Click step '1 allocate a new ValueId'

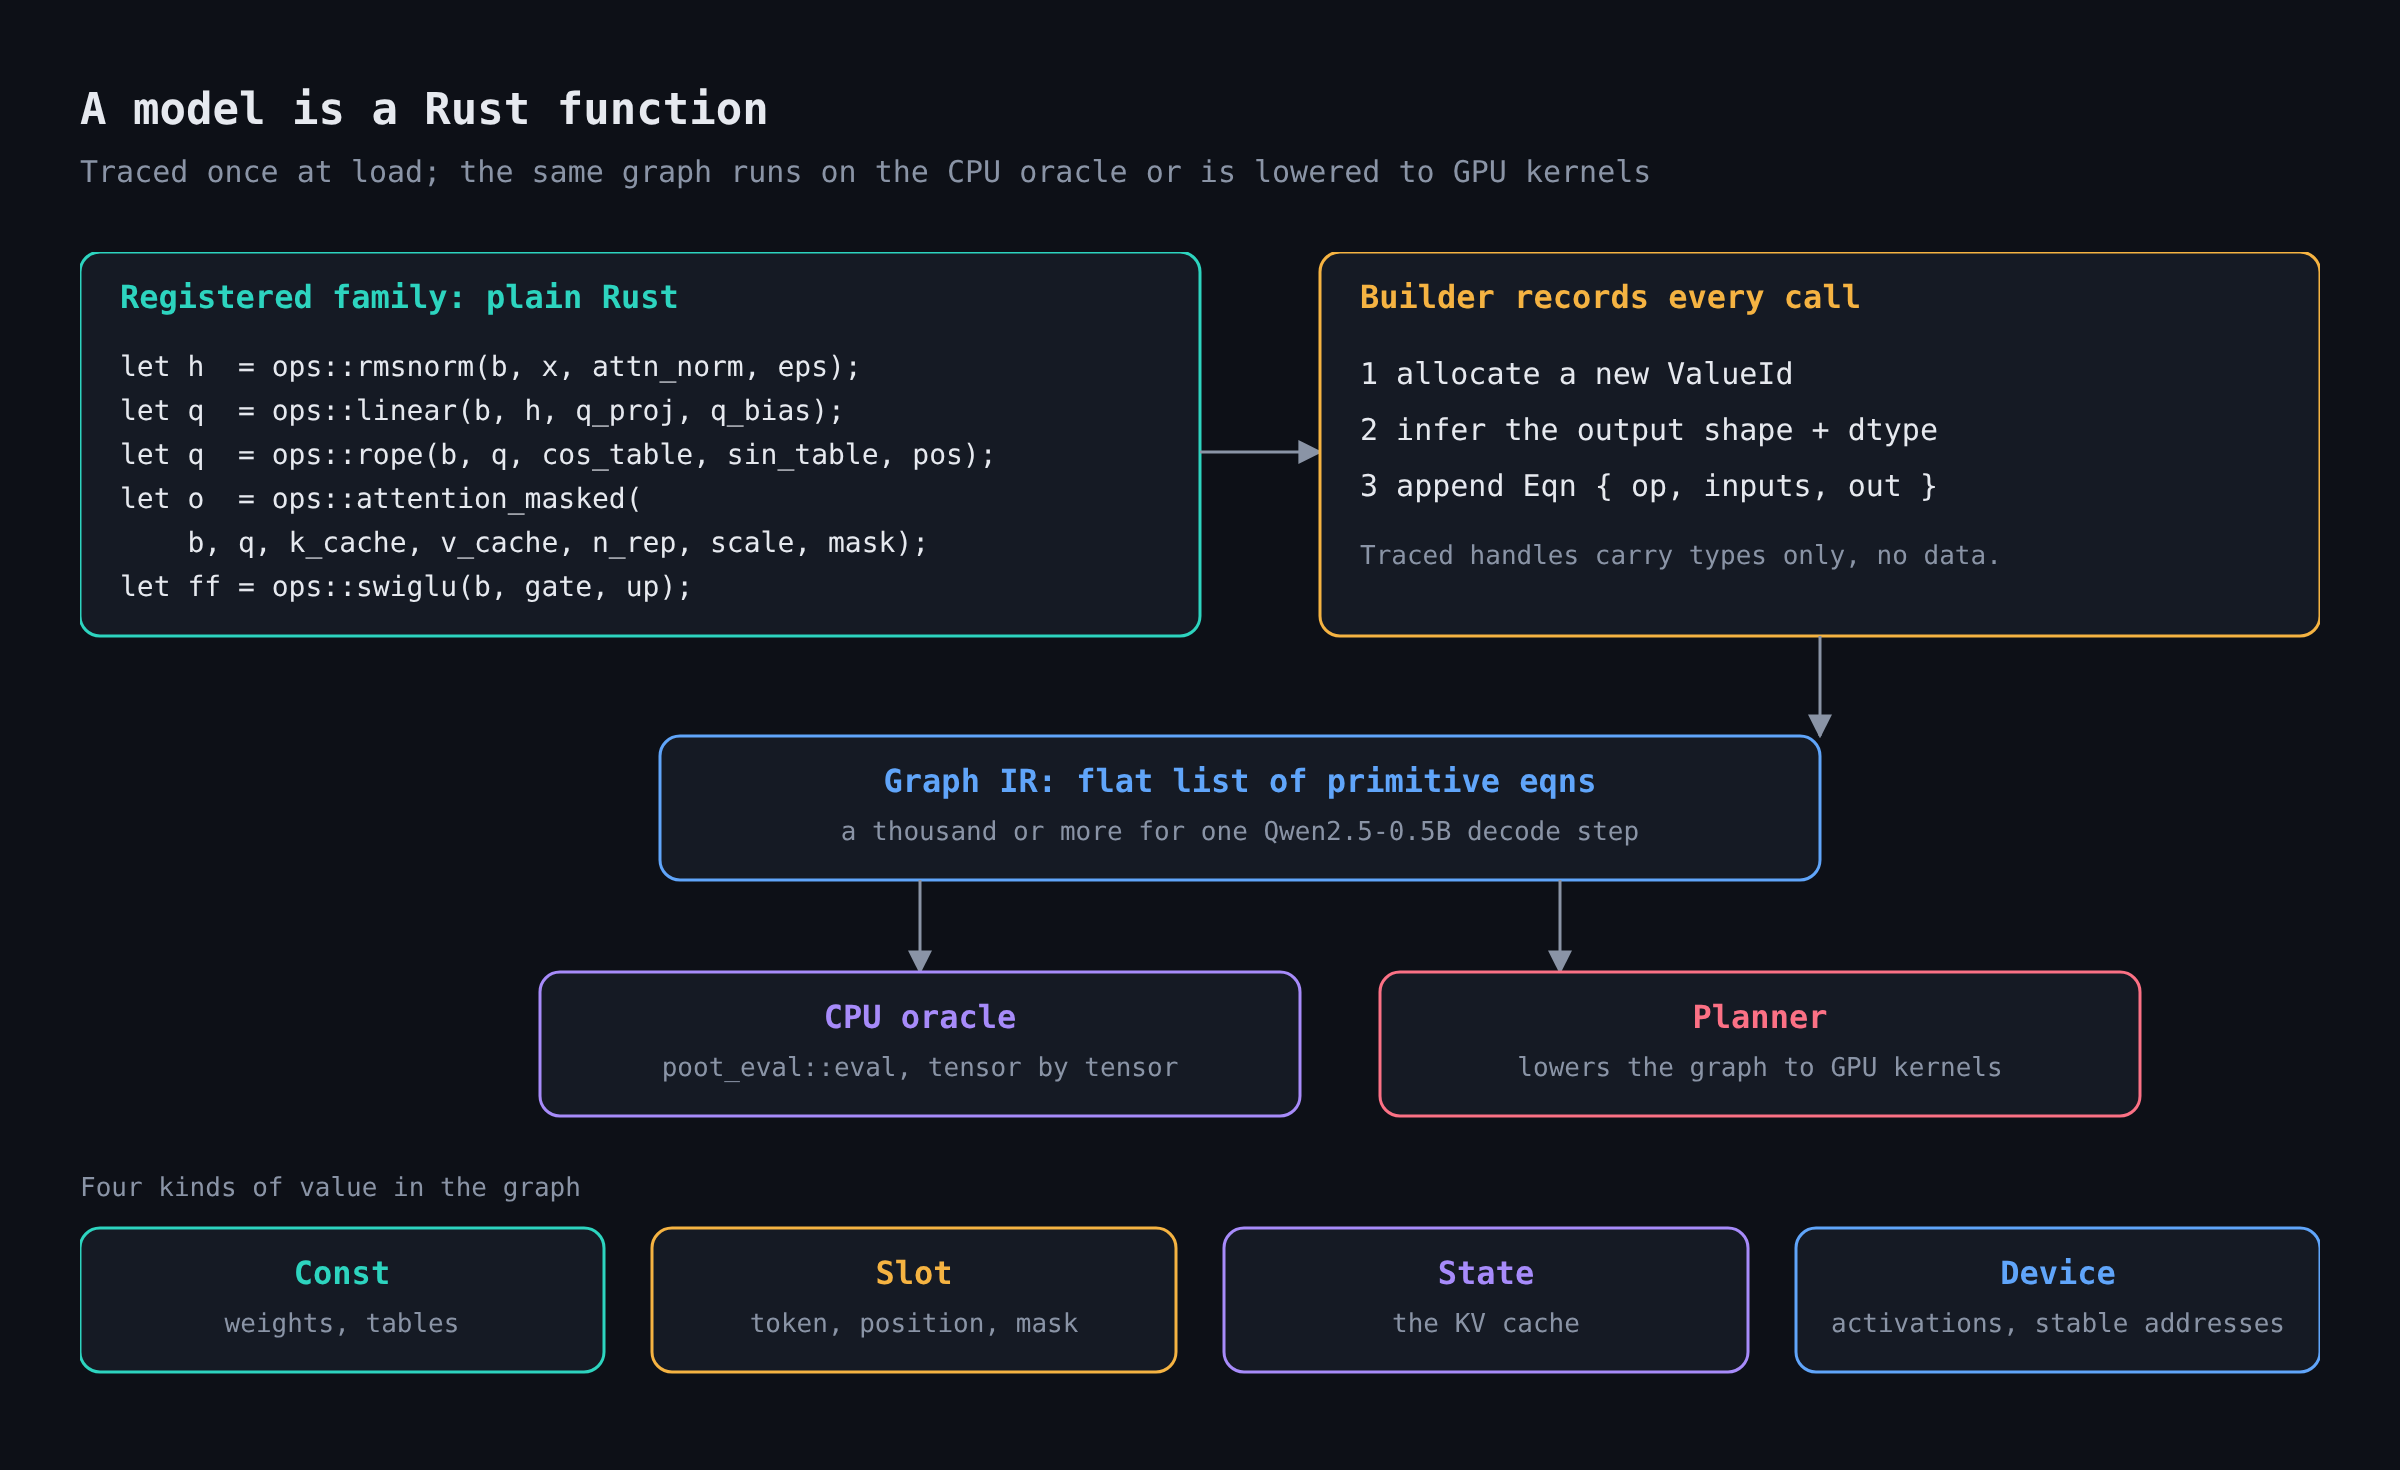[x=1577, y=374]
